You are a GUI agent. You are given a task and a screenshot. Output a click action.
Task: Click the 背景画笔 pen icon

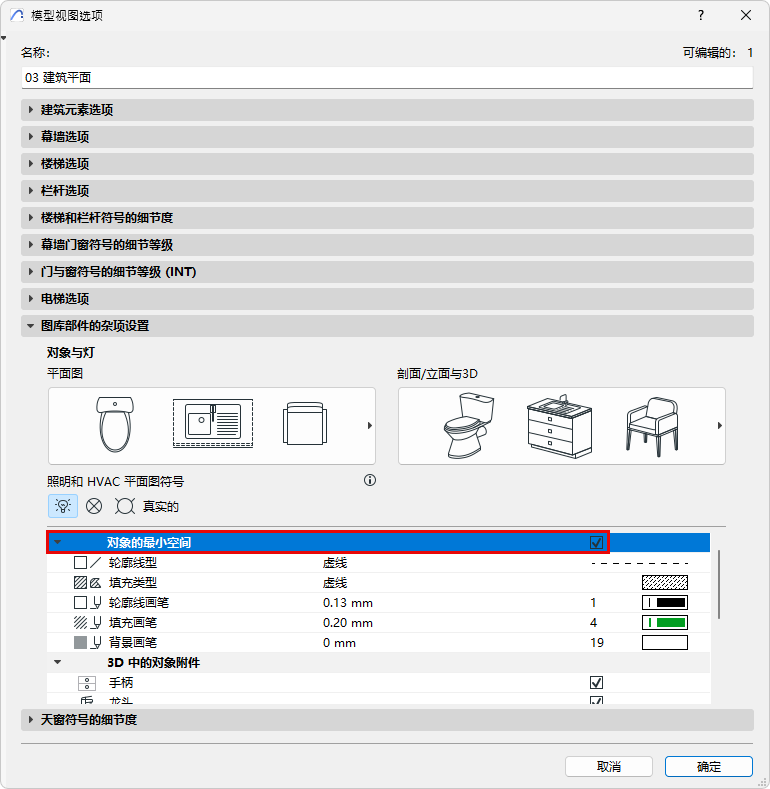(x=88, y=643)
